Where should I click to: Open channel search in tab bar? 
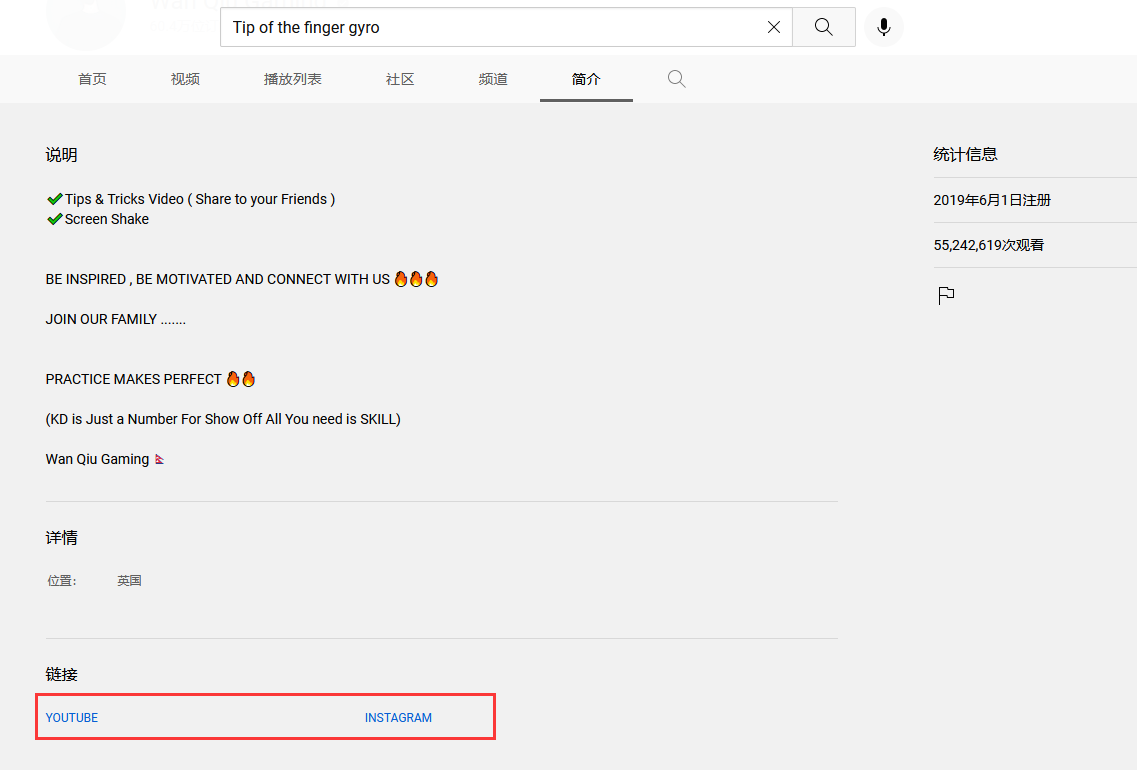677,79
